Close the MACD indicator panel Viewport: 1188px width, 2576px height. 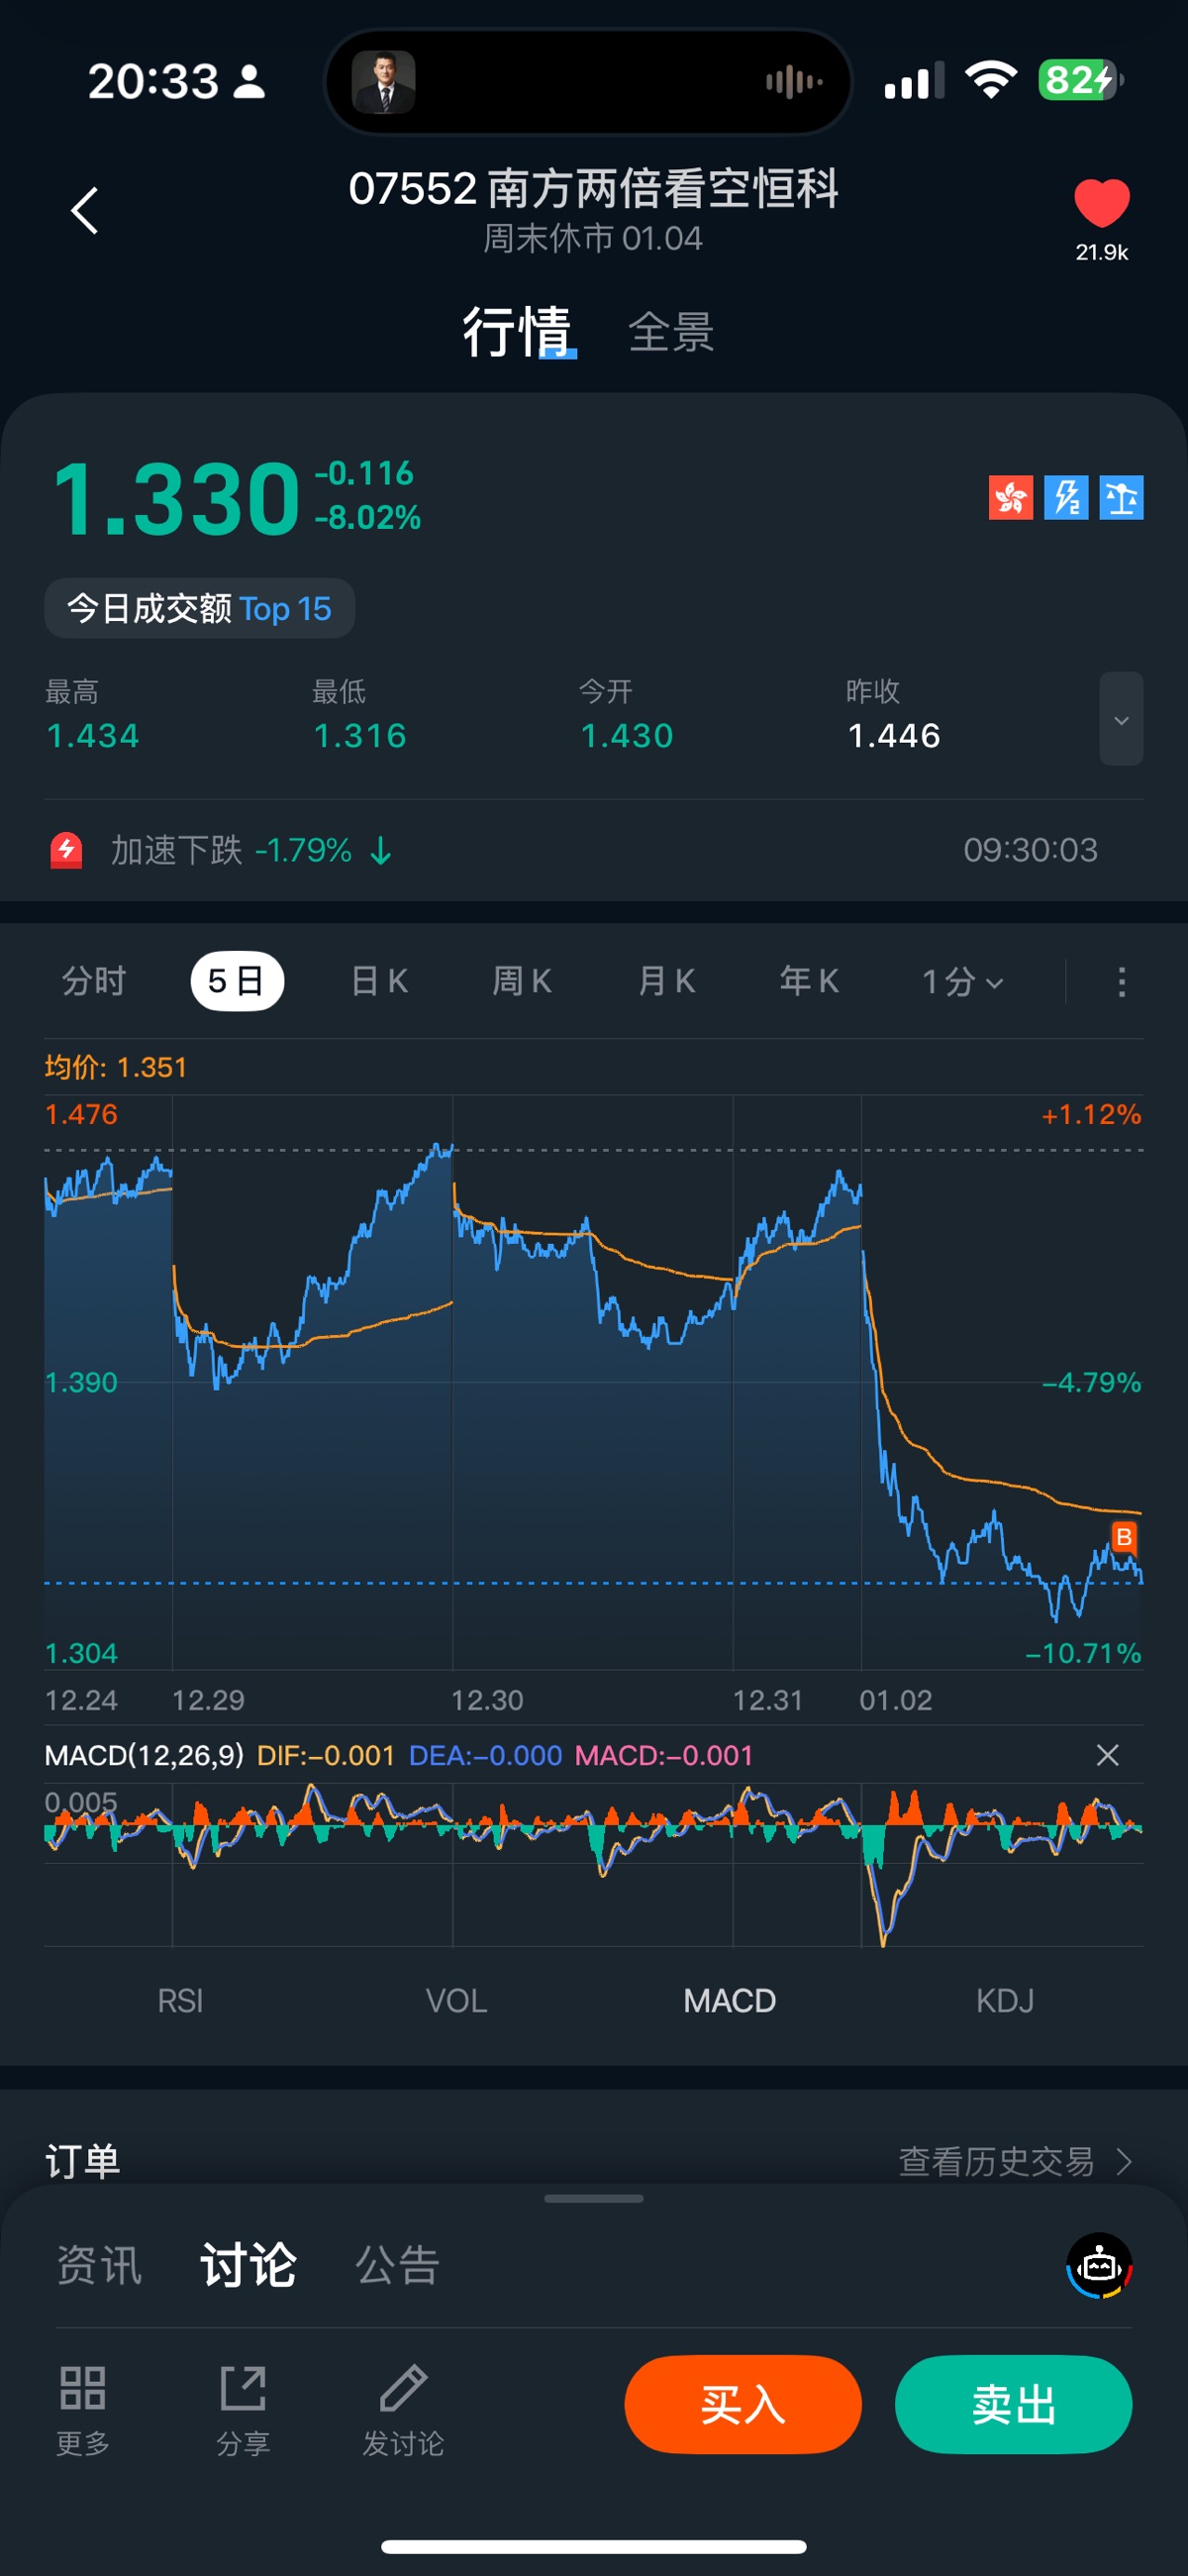1107,1755
